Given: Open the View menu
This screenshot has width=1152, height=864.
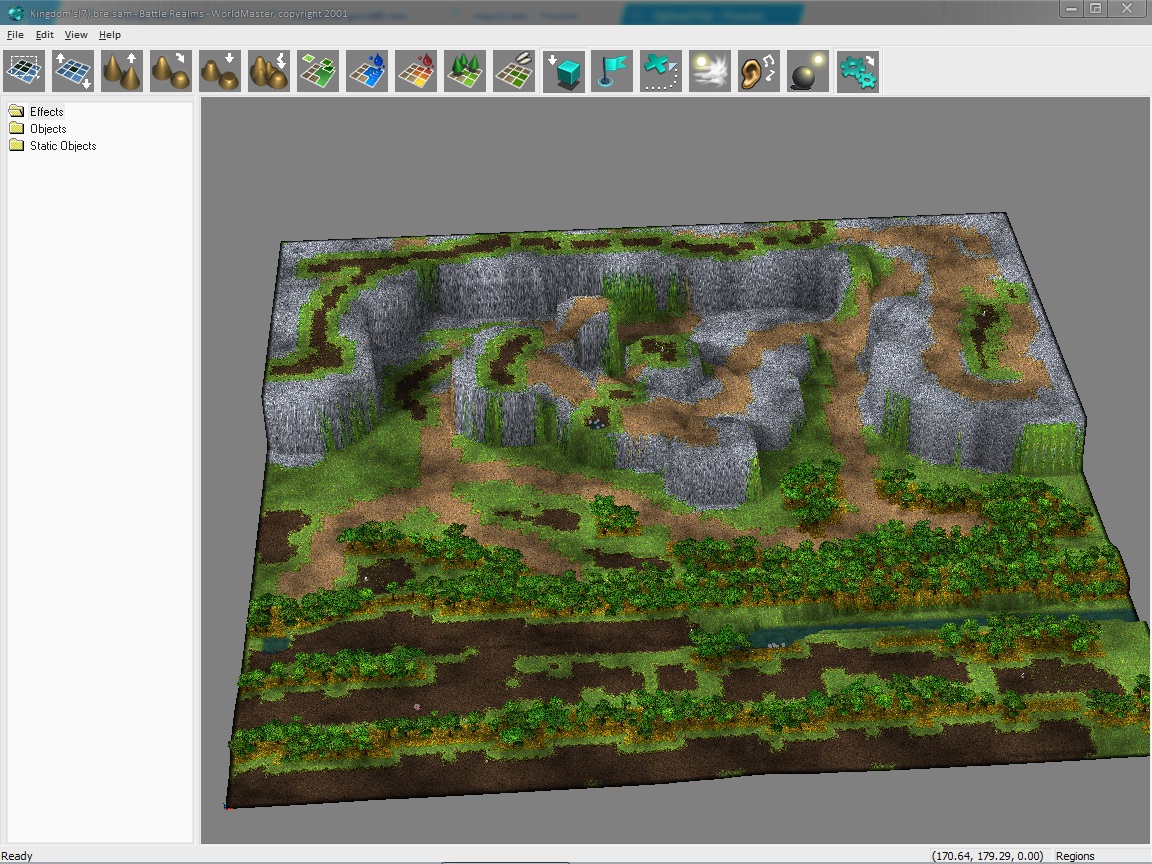Looking at the screenshot, I should [76, 35].
